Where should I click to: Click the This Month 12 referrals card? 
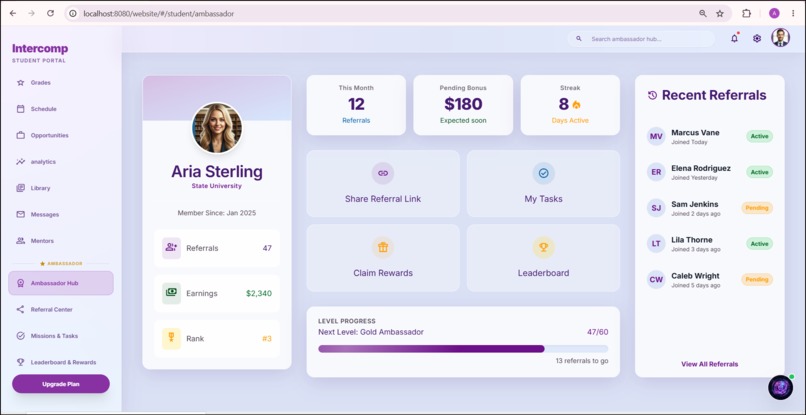tap(356, 105)
